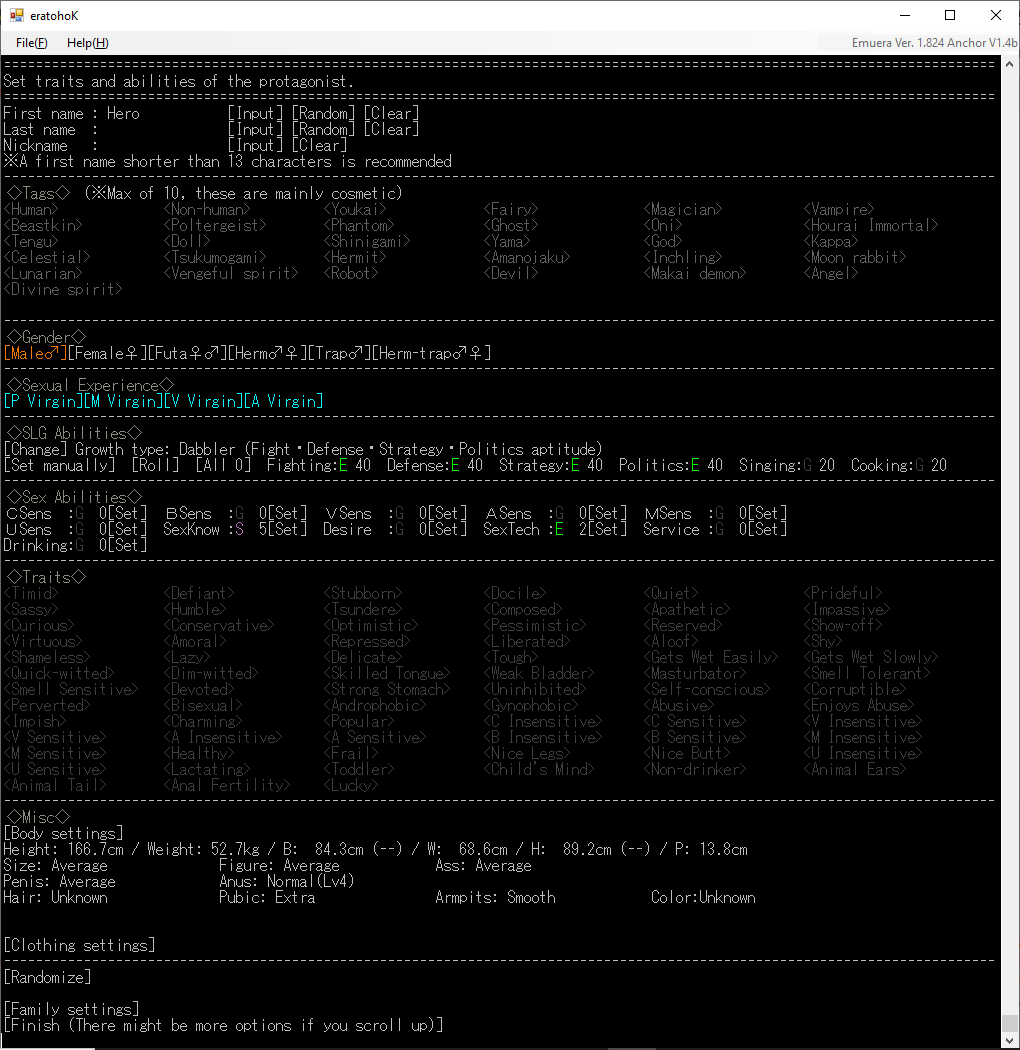This screenshot has height=1050, width=1020.
Task: Select the Female gender option
Action: coord(107,354)
